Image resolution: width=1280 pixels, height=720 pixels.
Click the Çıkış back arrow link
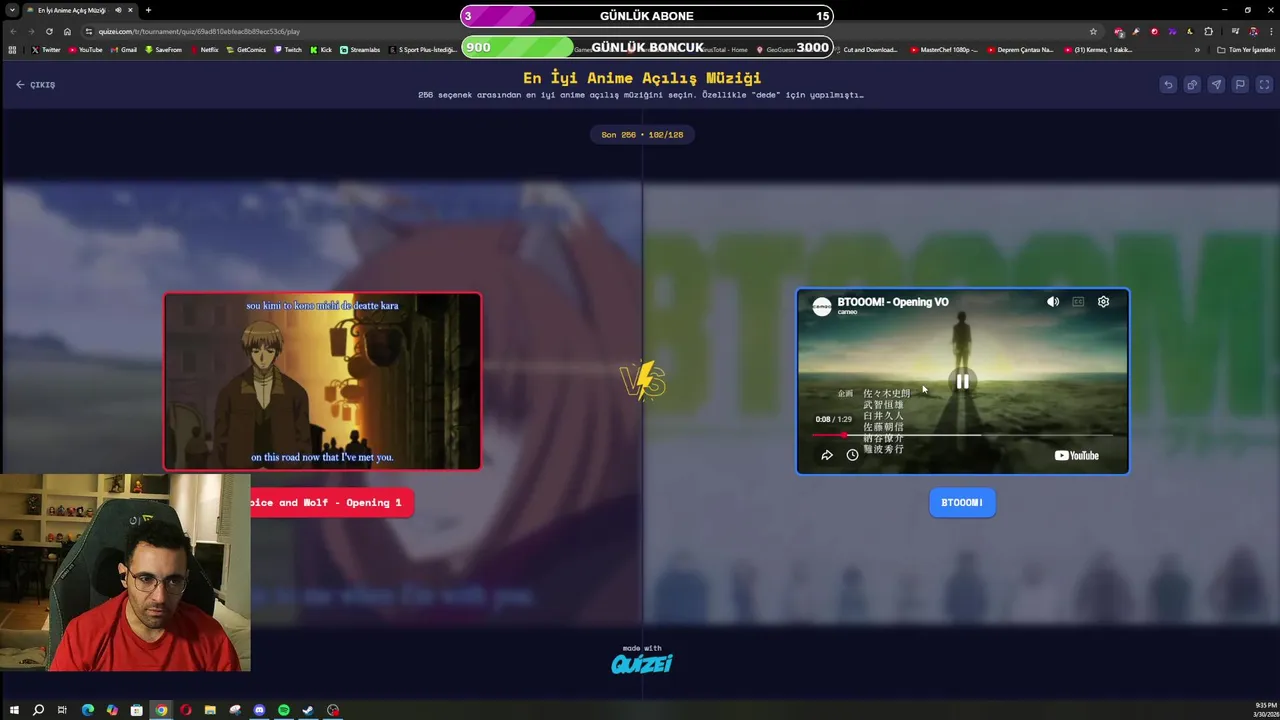pyautogui.click(x=35, y=85)
